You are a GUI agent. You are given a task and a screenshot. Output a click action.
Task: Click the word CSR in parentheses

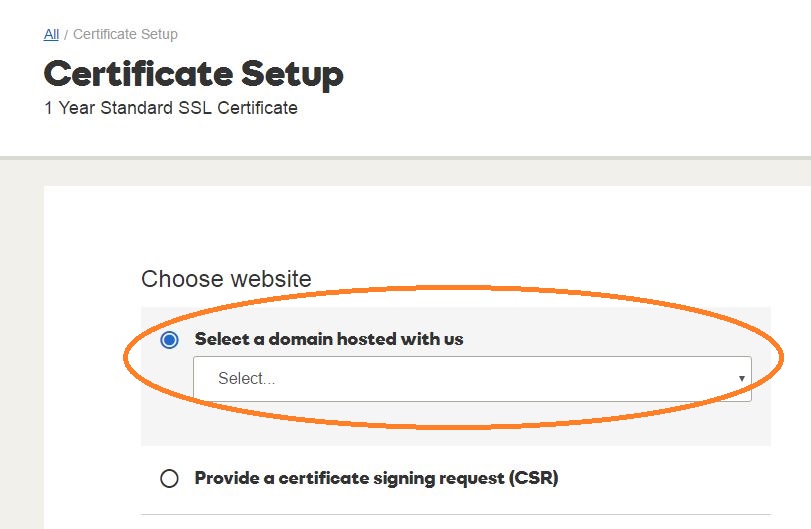click(534, 478)
